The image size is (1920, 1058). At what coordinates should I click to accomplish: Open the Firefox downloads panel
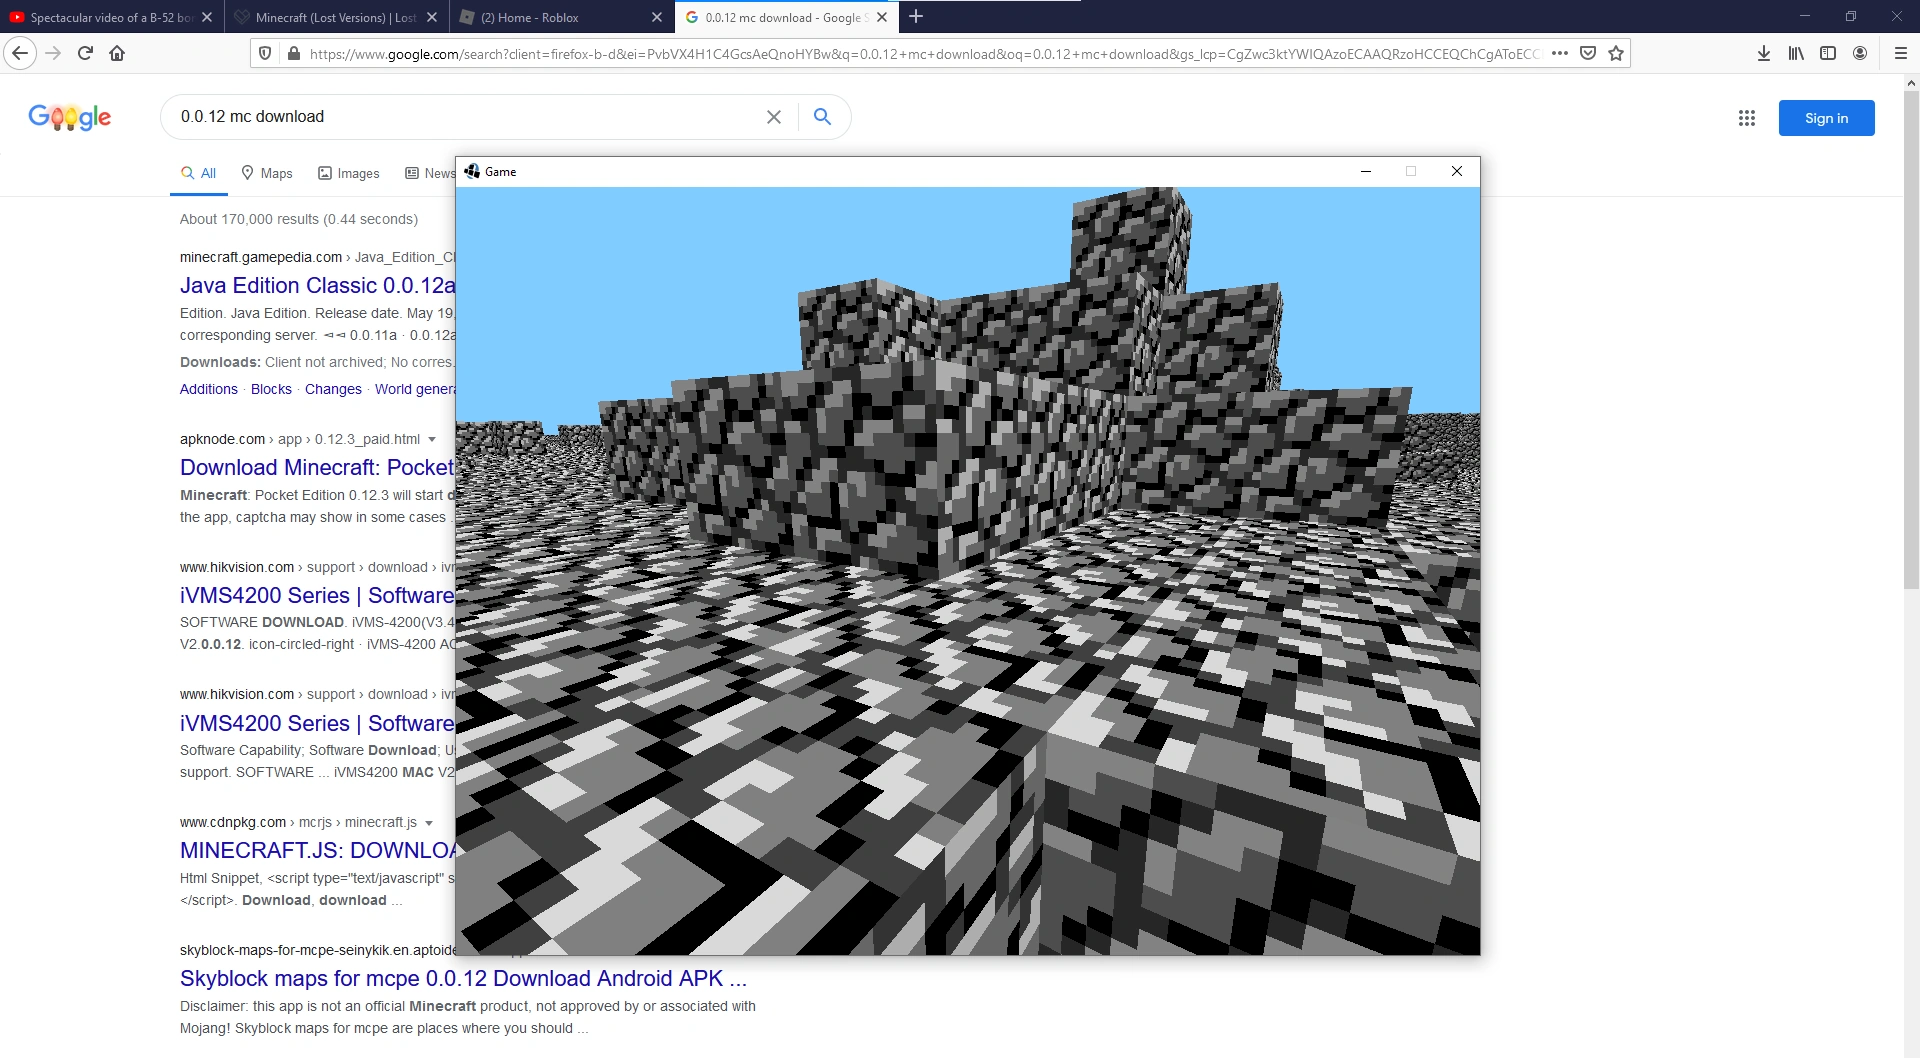tap(1764, 54)
